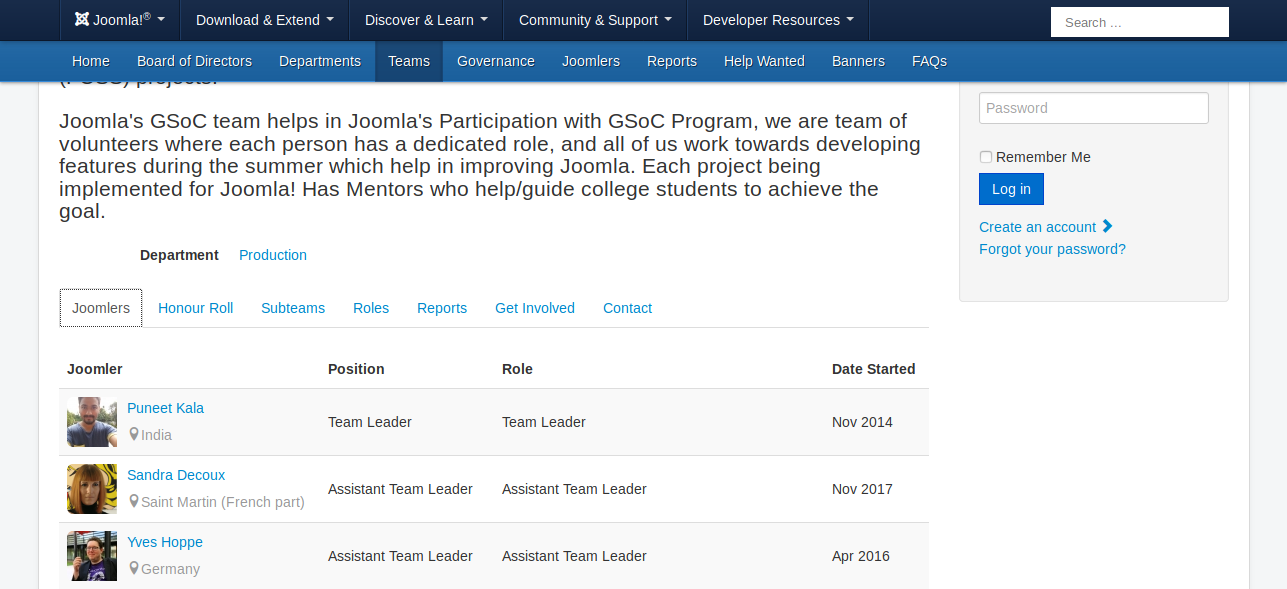1287x589 pixels.
Task: Go to Board of Directors in navigation
Action: point(194,61)
